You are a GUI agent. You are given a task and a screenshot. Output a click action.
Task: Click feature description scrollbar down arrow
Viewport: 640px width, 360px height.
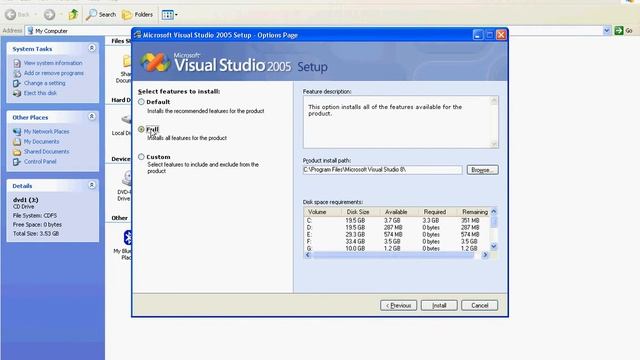(494, 144)
